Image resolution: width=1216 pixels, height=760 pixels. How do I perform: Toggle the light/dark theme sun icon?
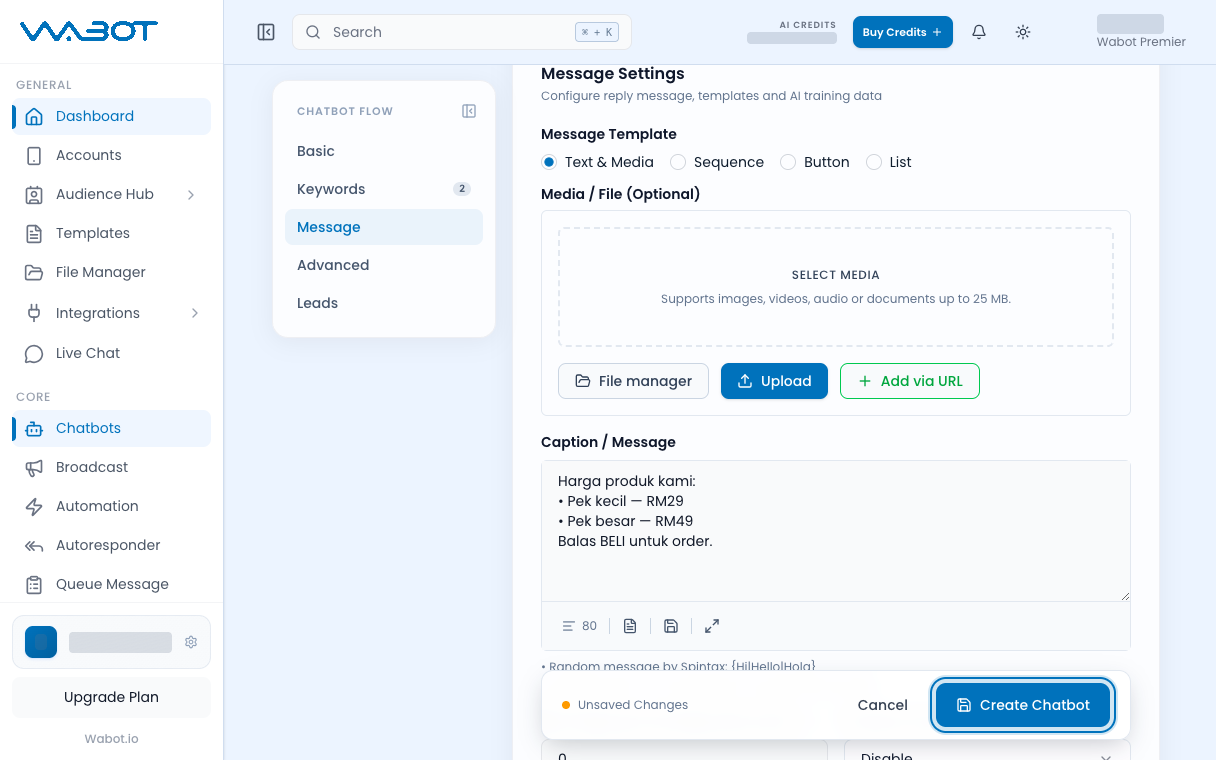coord(1023,32)
